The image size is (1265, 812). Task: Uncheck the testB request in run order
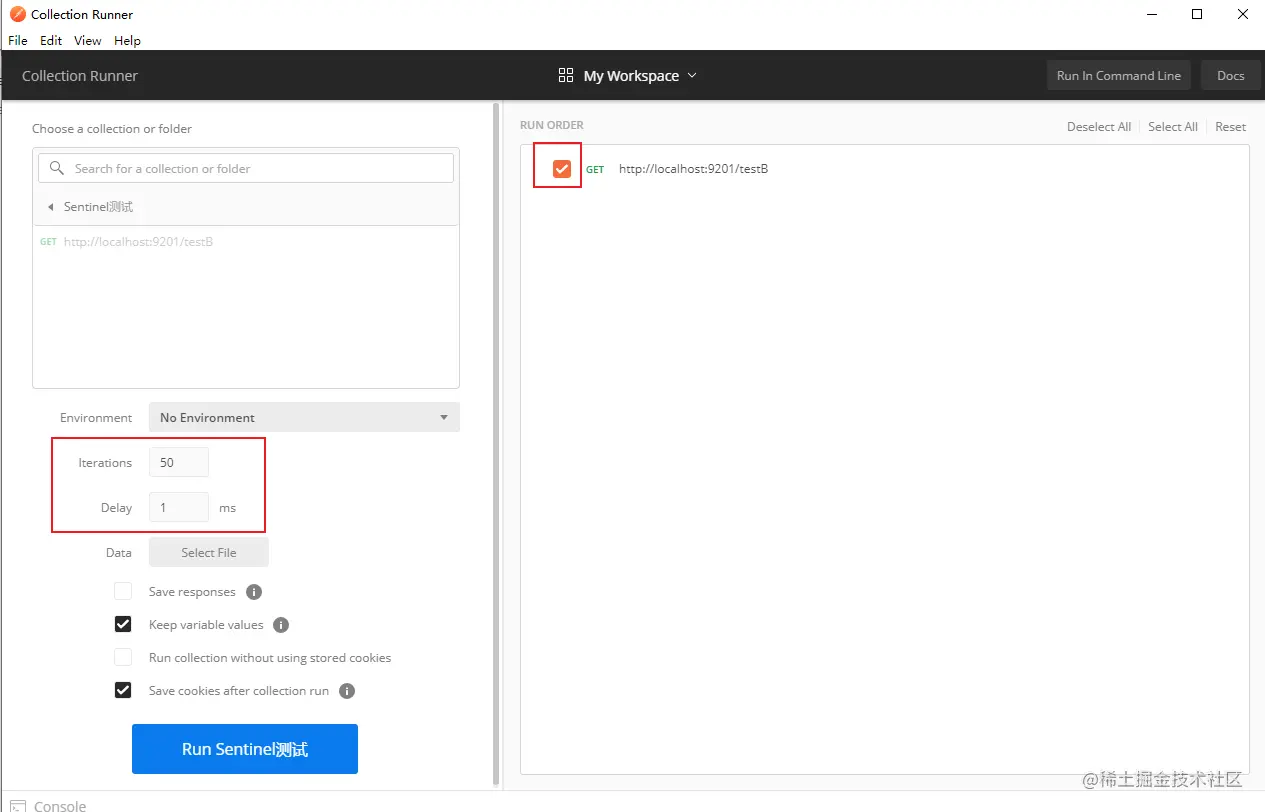pos(562,169)
